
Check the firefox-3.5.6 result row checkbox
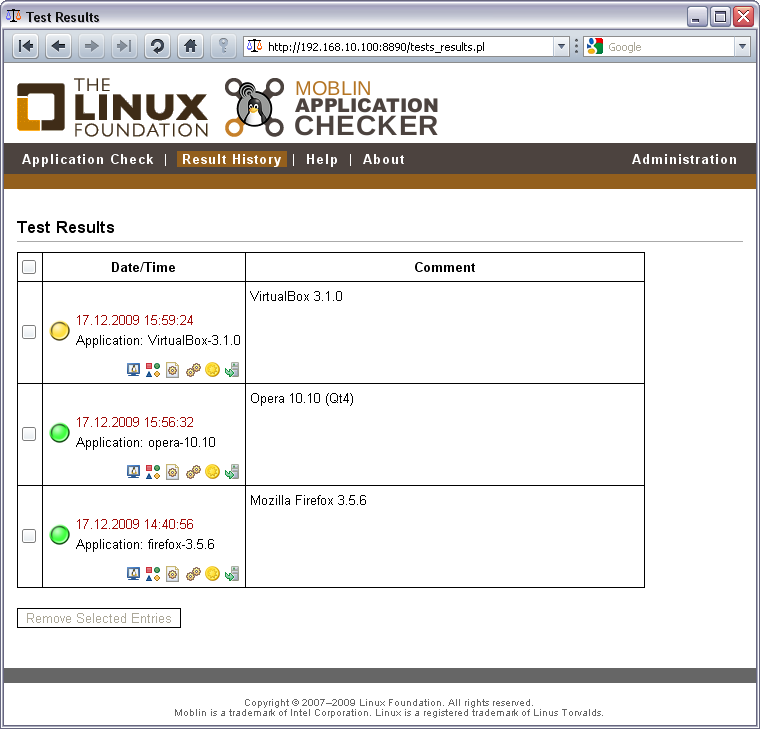click(x=29, y=536)
